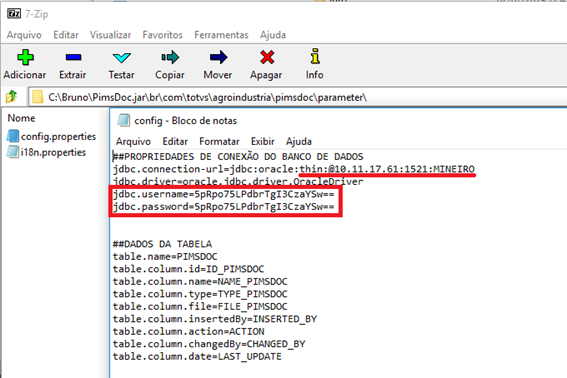Click the jdbc.password line
567x378 pixels.
tap(223, 207)
